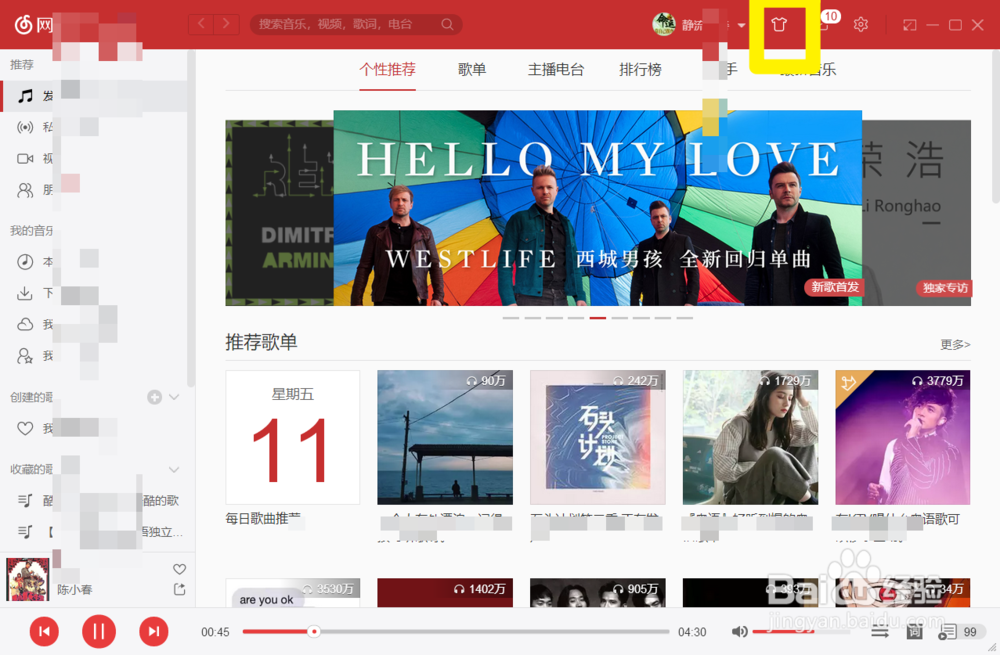Select the active red carousel indicator
Screen dimensions: 1000x655
pyautogui.click(x=598, y=318)
